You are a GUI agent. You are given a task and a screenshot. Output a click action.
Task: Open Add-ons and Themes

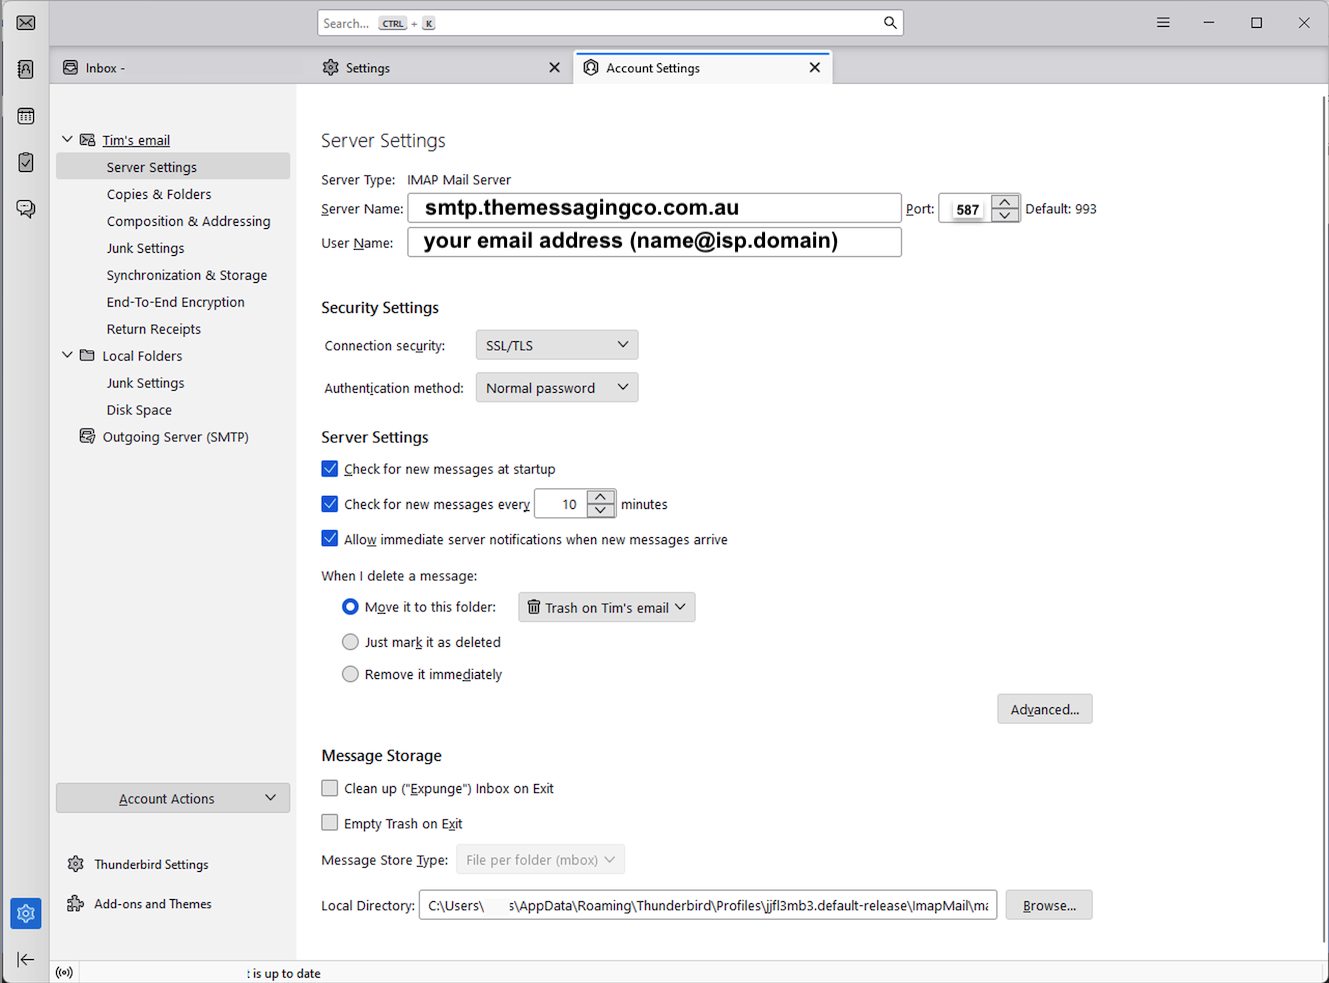coord(152,903)
